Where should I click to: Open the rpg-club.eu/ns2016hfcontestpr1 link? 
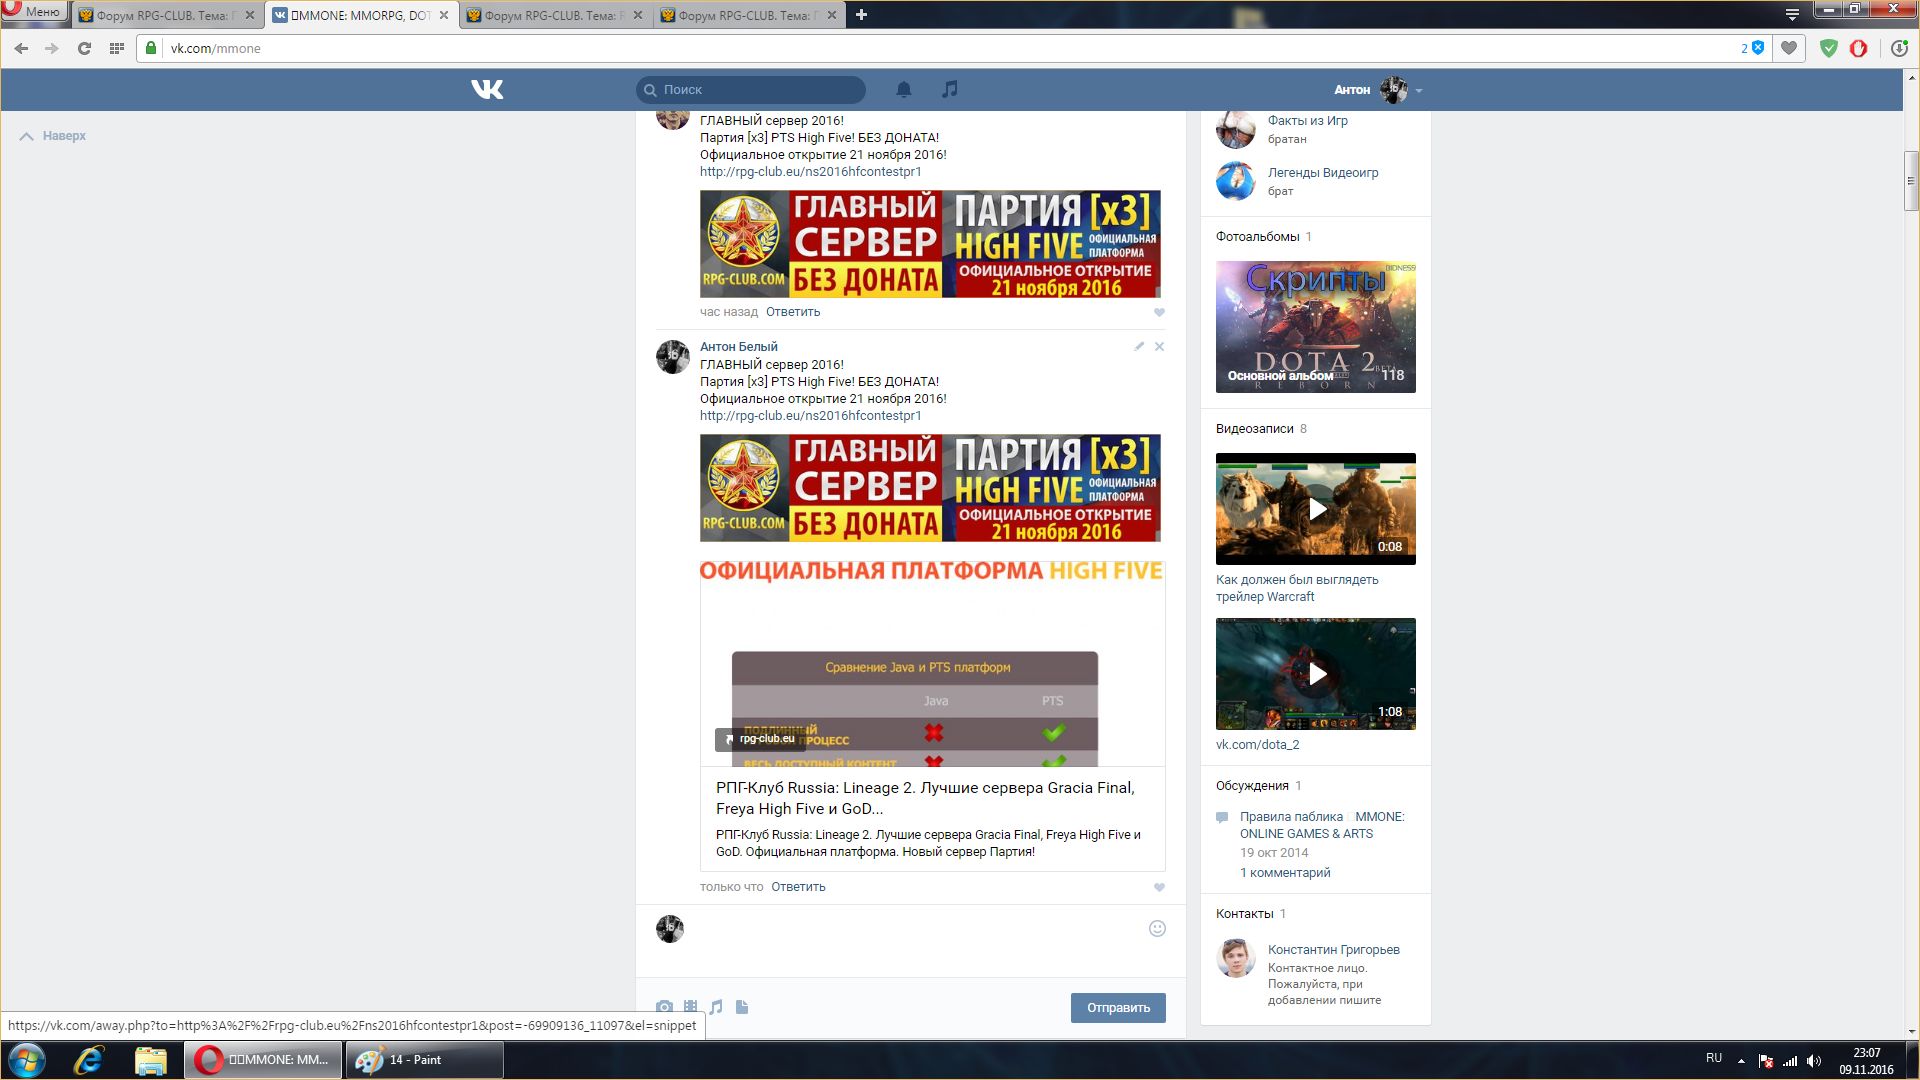pyautogui.click(x=810, y=415)
